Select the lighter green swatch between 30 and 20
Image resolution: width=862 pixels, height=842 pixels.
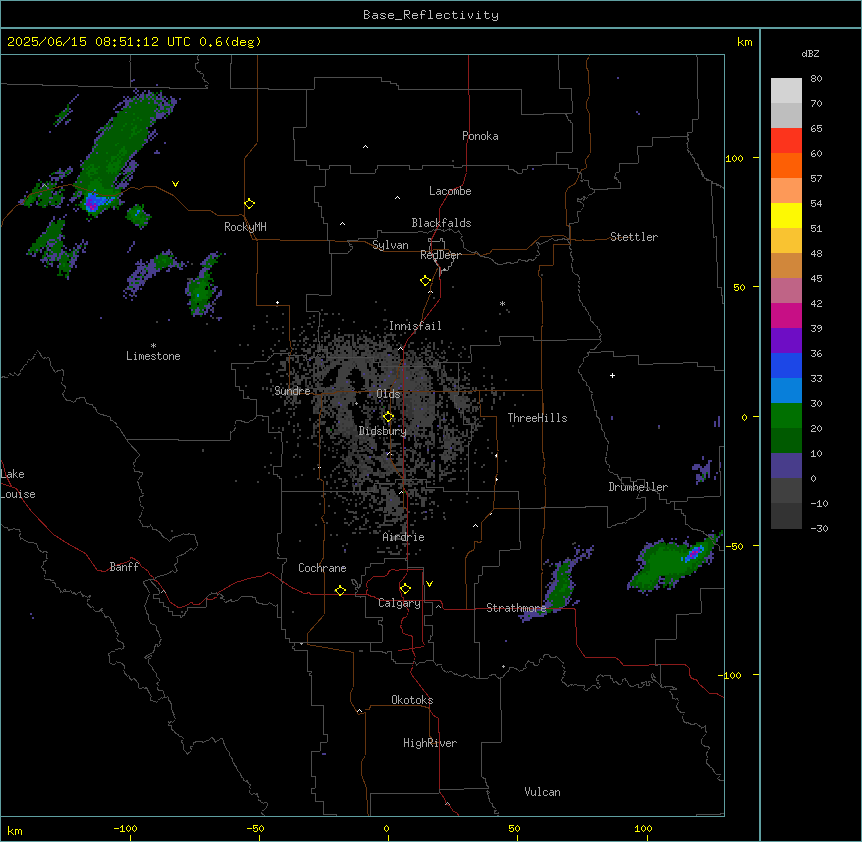click(786, 416)
